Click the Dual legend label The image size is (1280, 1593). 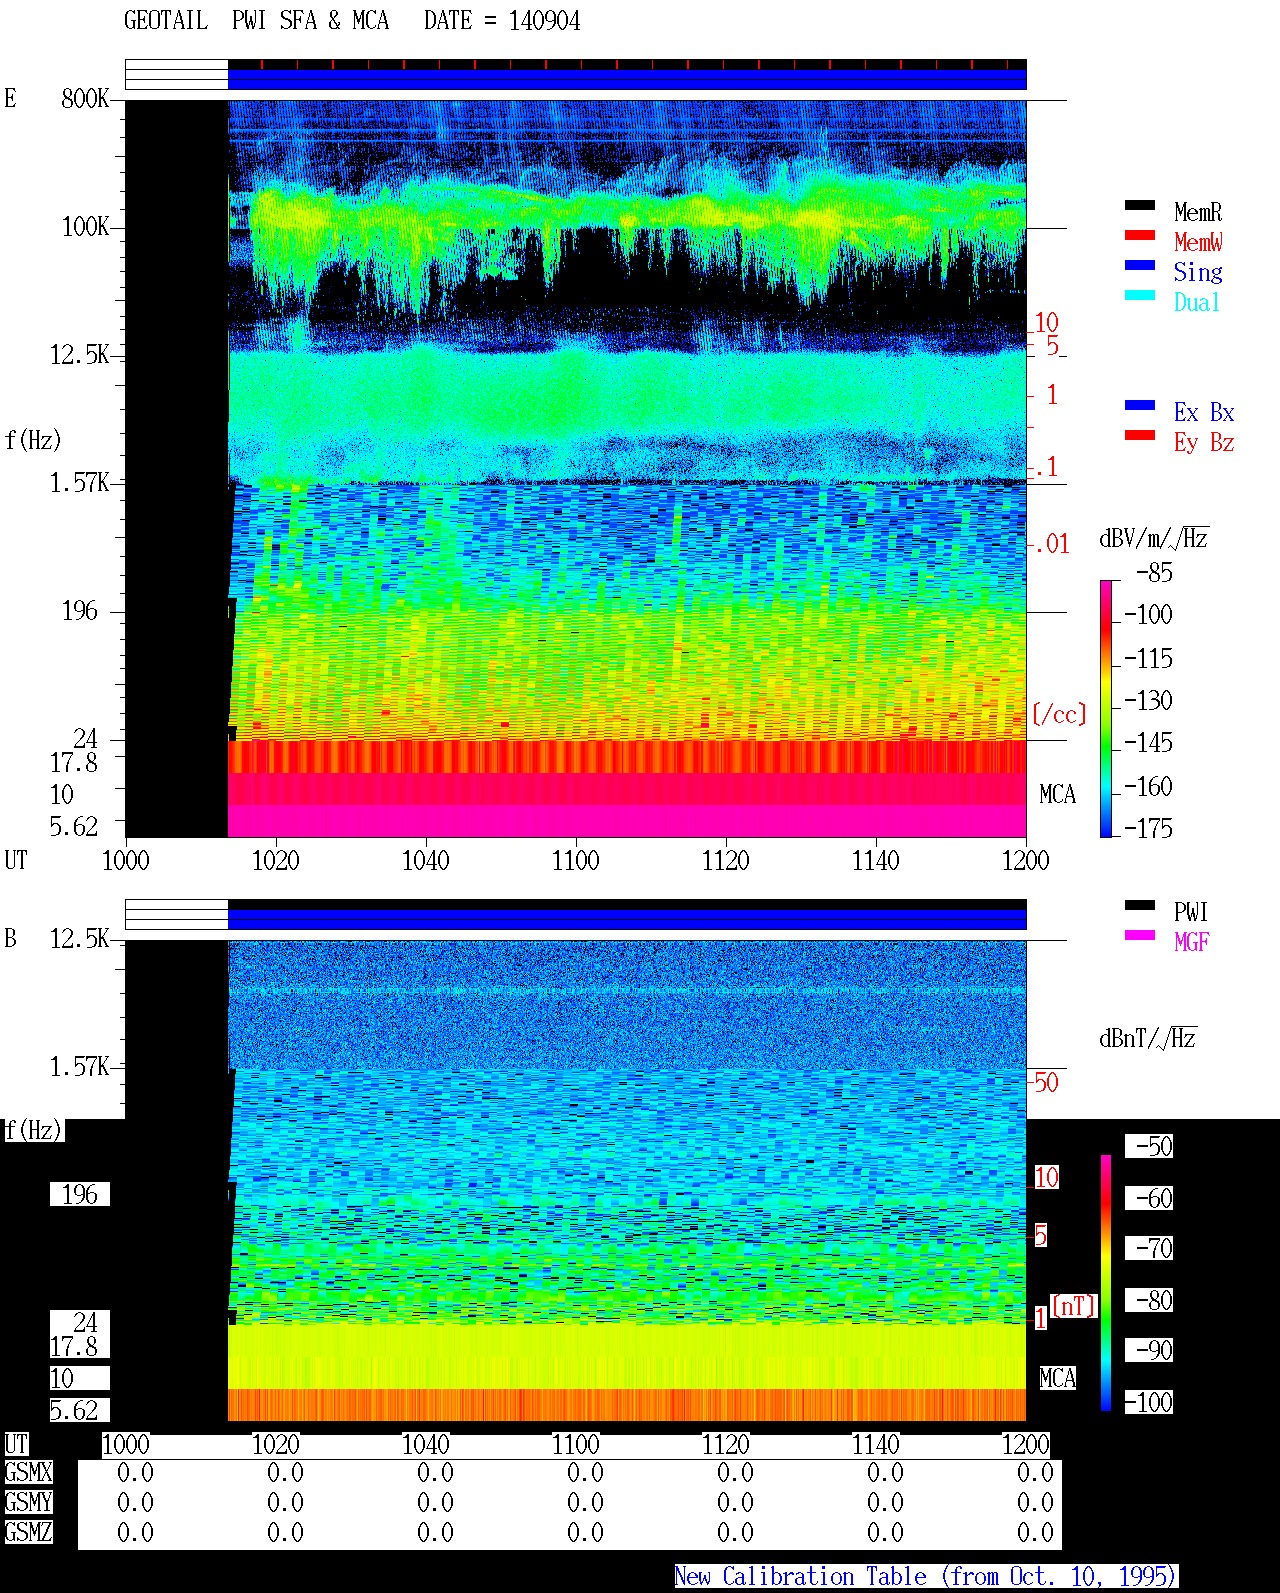(x=1198, y=302)
